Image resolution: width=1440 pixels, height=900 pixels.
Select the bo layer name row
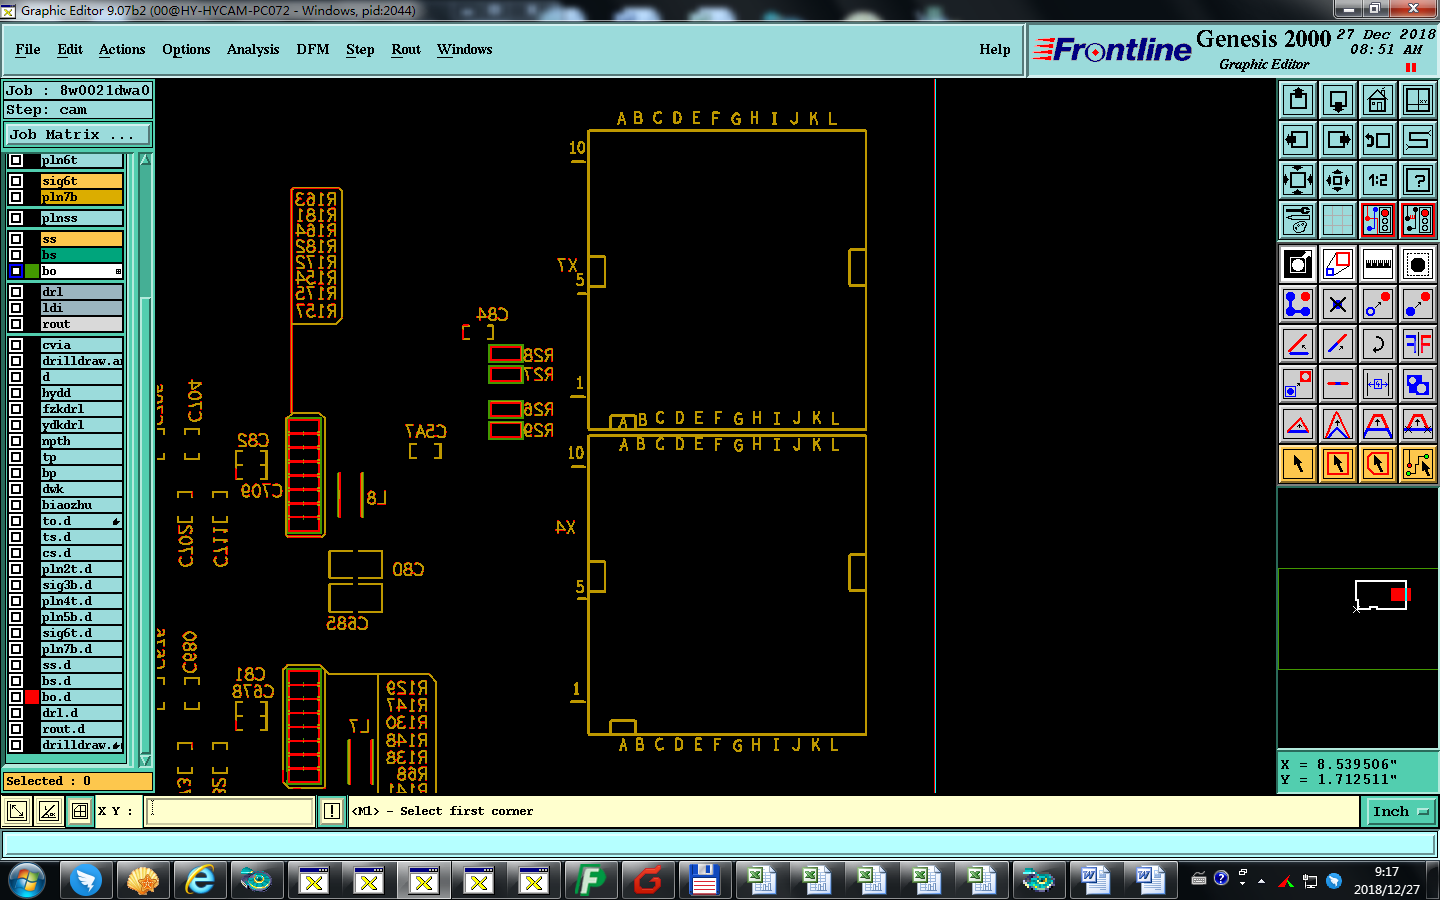tap(81, 271)
